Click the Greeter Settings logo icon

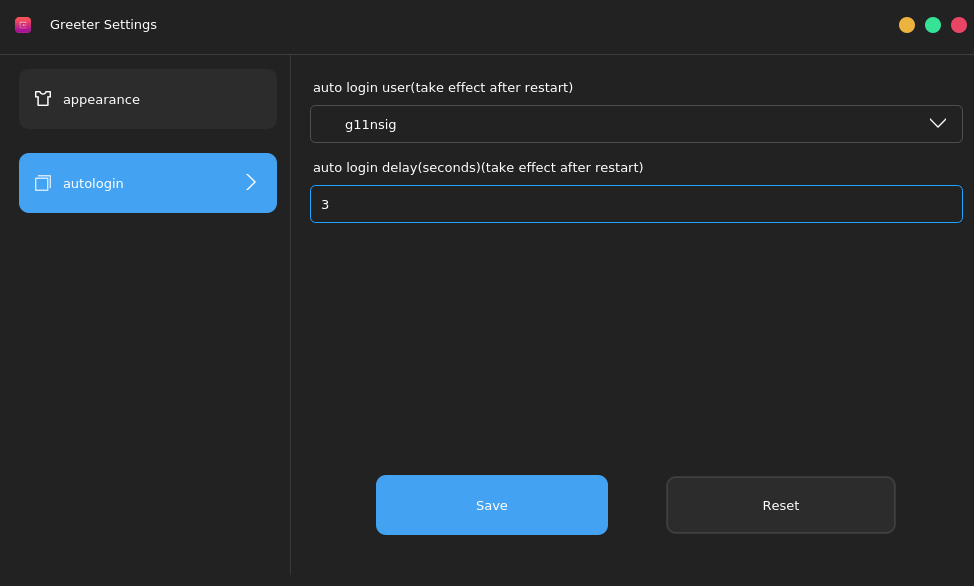click(x=22, y=24)
